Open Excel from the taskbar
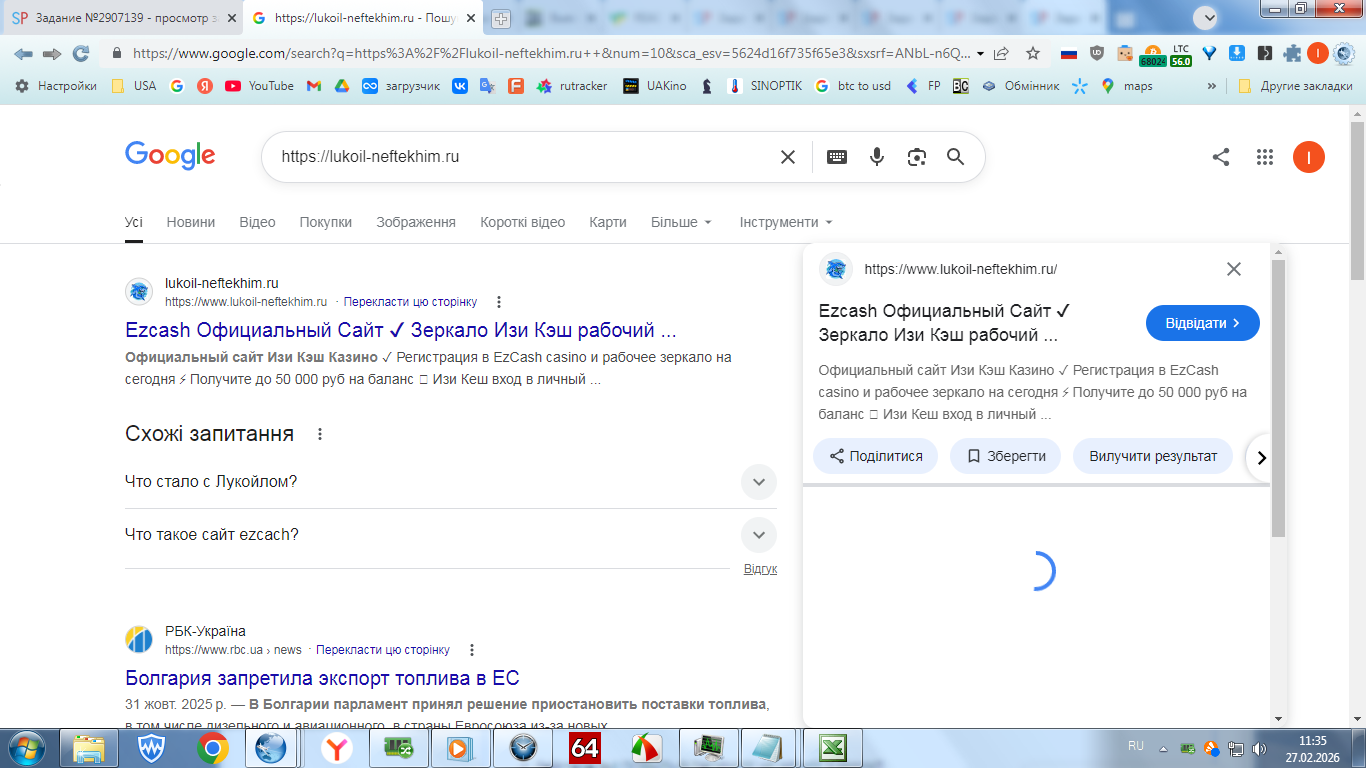Image resolution: width=1366 pixels, height=768 pixels. click(833, 748)
